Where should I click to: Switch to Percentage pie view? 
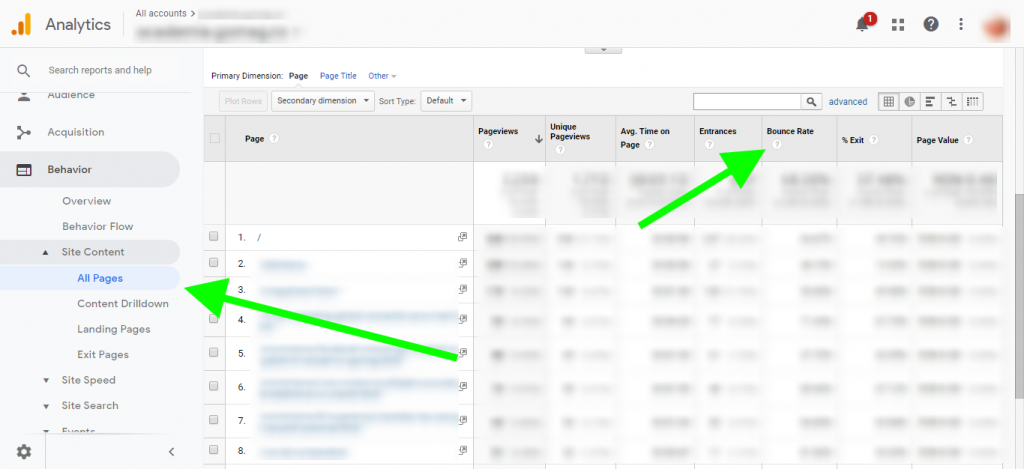910,102
